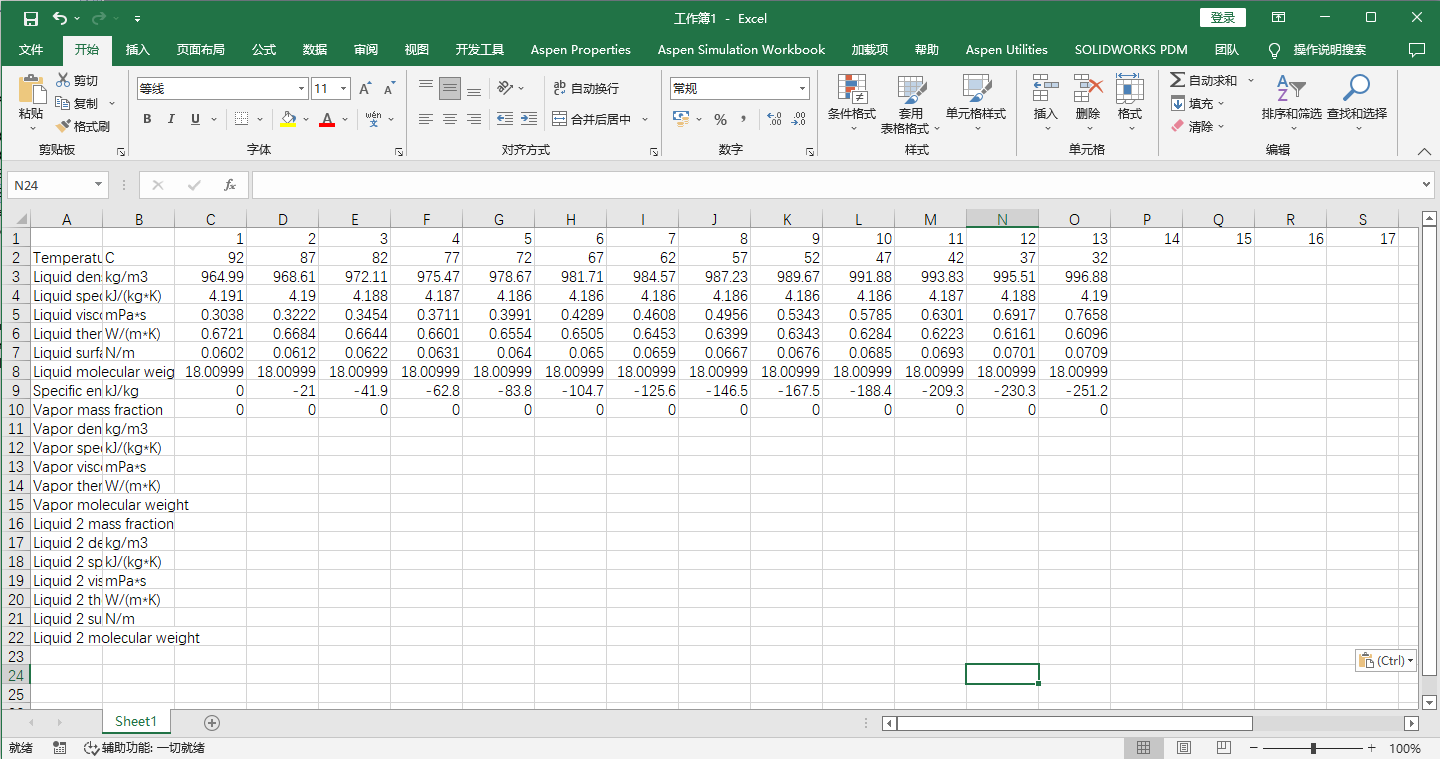Open the fill color picker arrow

click(x=304, y=119)
